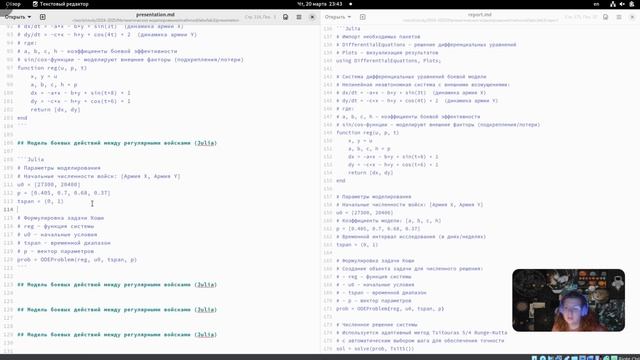Click 'prob = ODEProblem(reg, u0, tspan, p)' in presentation.md
The height and width of the screenshot is (360, 640).
(77, 260)
